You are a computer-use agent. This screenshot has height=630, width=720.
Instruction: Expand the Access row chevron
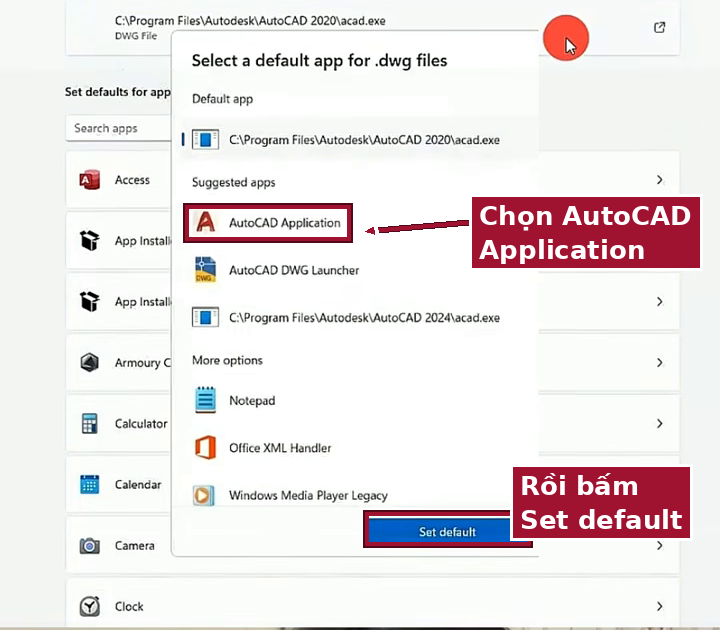click(659, 180)
